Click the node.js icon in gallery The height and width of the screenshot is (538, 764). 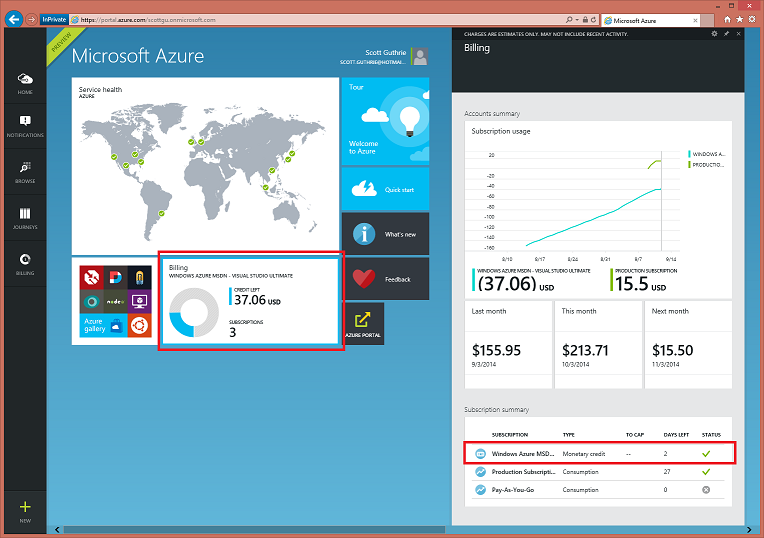coord(115,302)
